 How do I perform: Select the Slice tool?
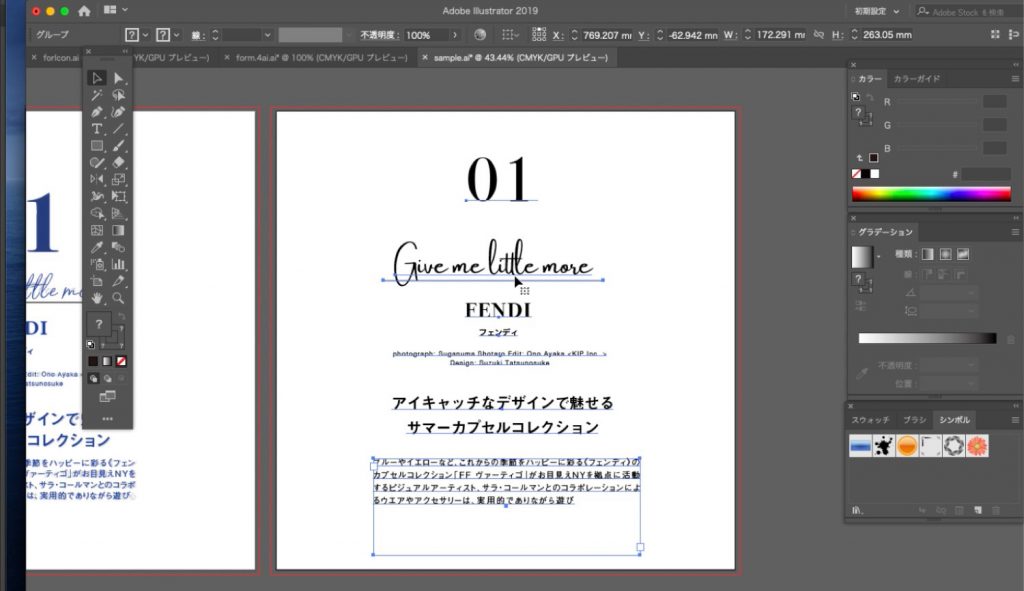(118, 281)
